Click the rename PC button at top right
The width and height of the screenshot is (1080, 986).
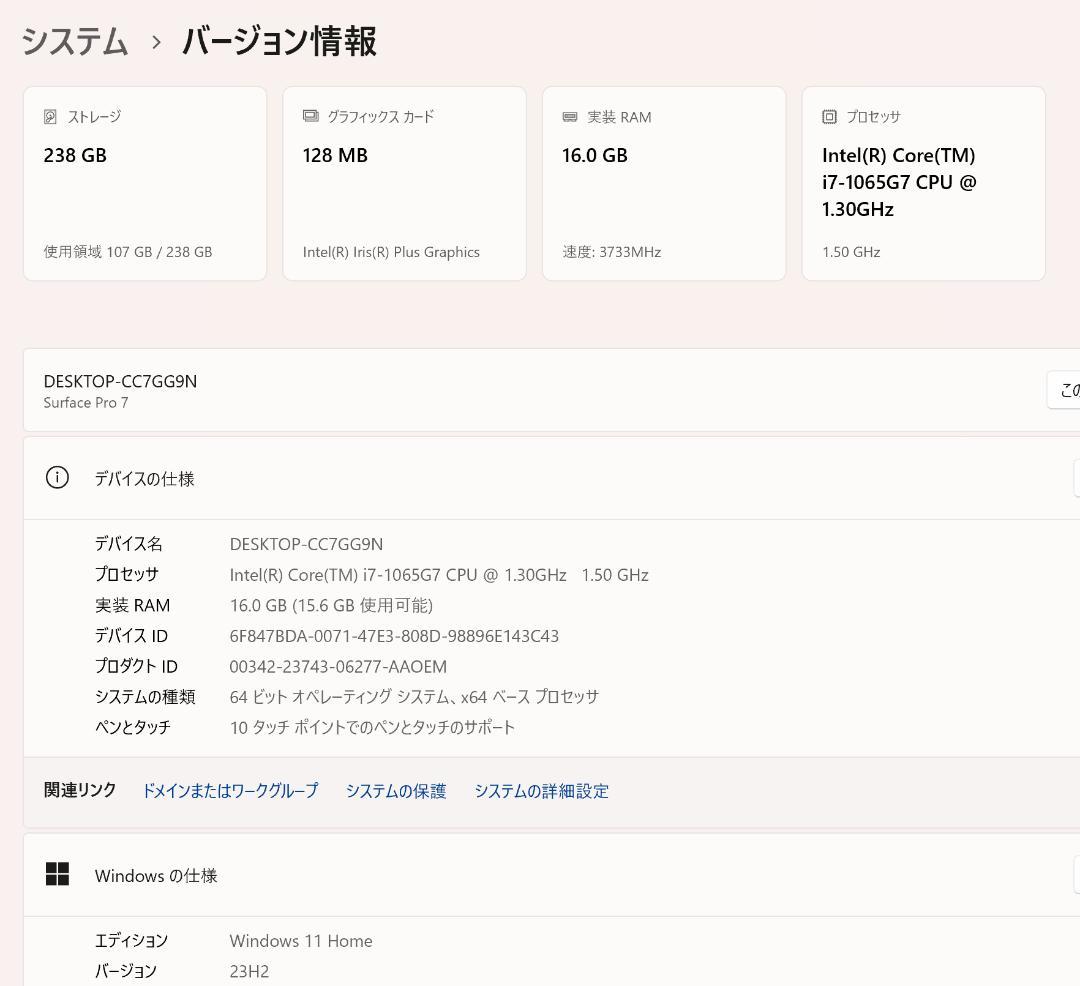1066,390
